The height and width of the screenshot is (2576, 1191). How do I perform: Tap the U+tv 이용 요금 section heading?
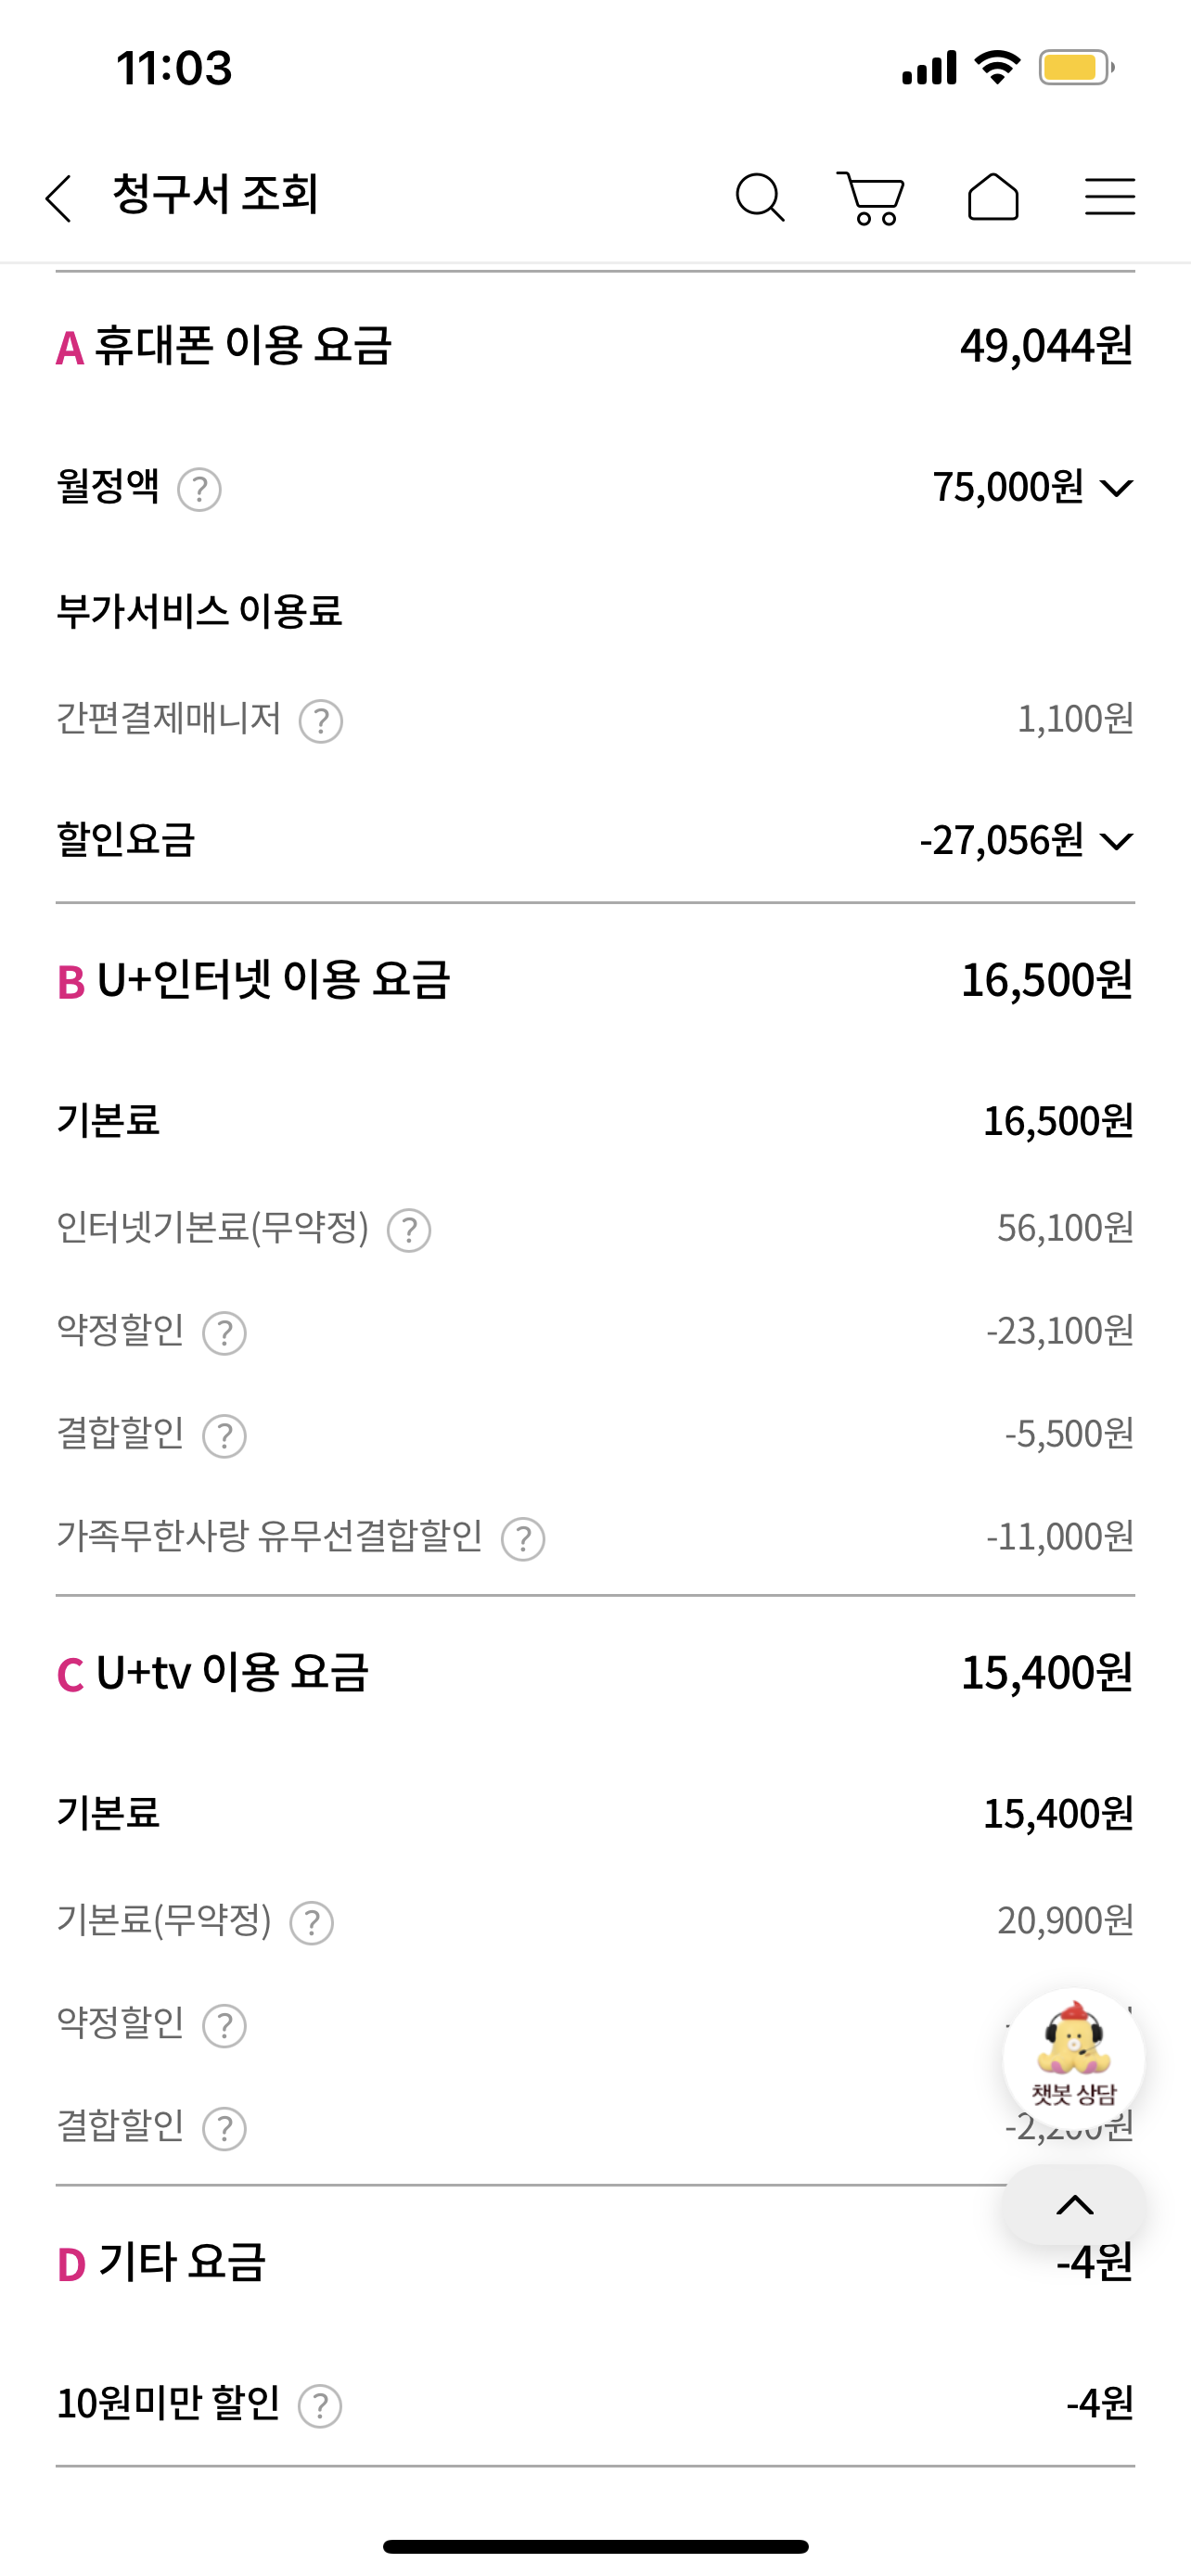point(232,1673)
